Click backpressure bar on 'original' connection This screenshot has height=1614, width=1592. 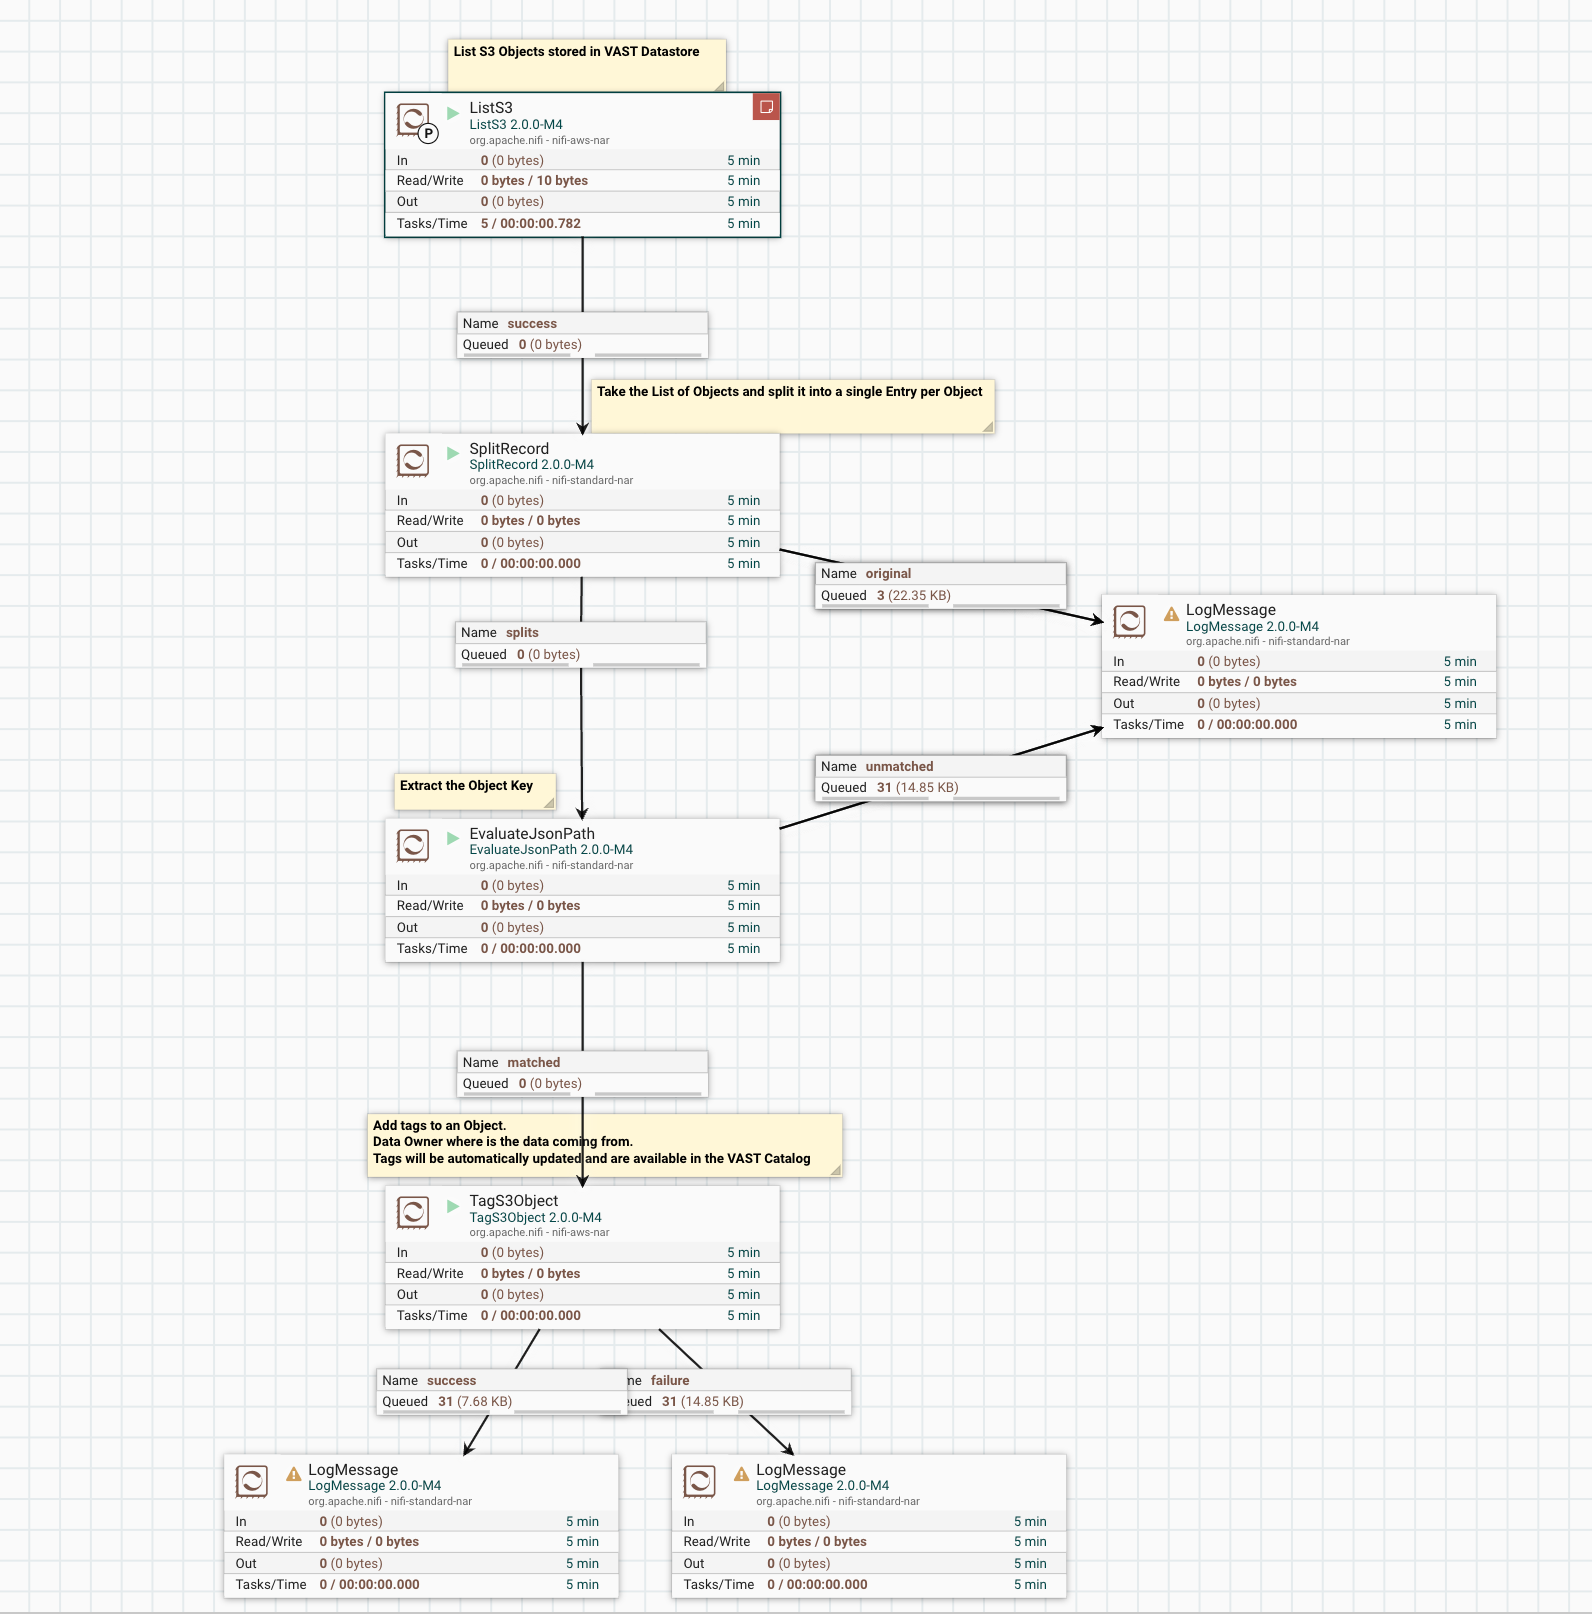tap(940, 606)
